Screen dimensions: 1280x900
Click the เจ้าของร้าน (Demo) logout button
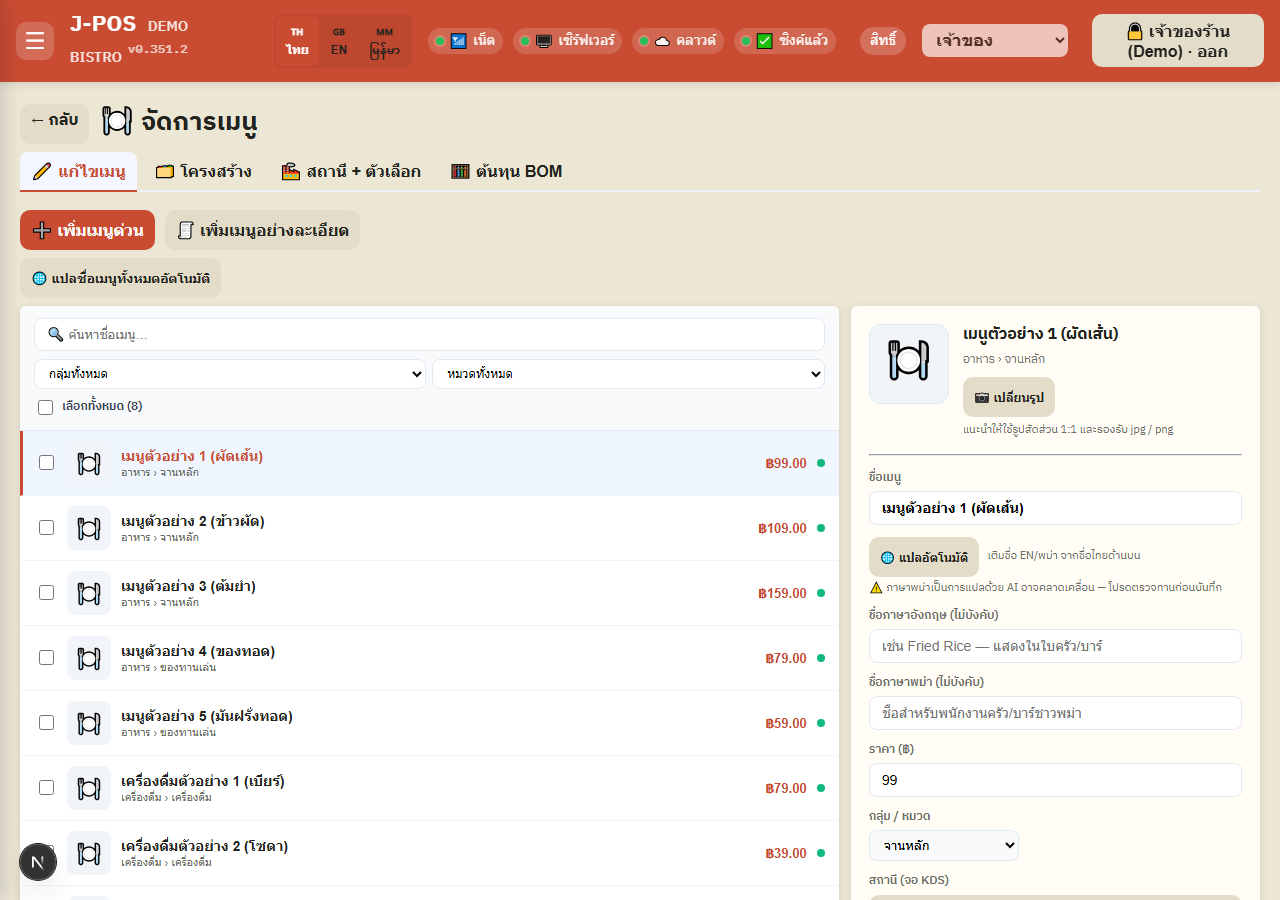click(1178, 41)
